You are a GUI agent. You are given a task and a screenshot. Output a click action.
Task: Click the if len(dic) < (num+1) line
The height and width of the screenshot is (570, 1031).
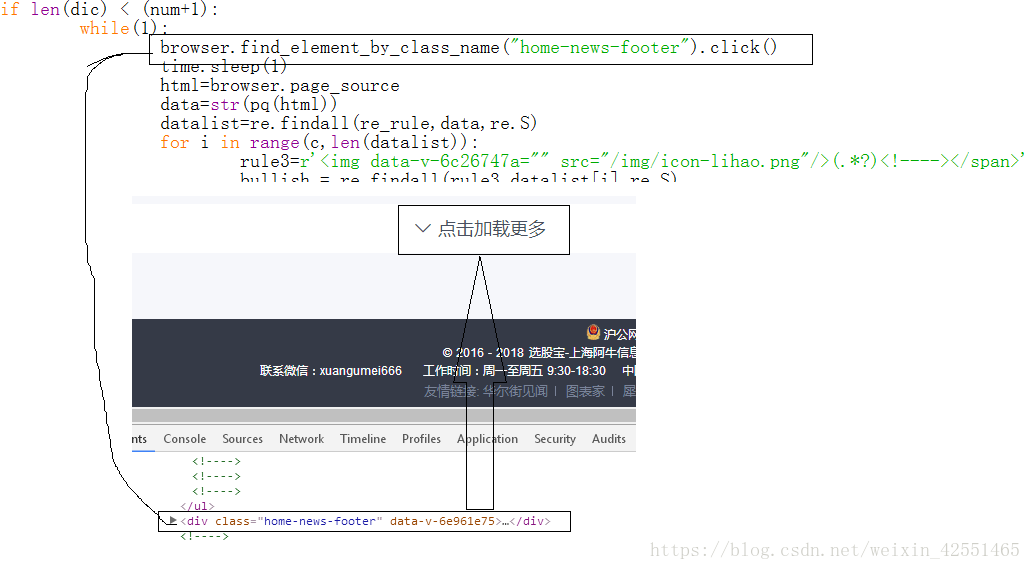point(109,10)
